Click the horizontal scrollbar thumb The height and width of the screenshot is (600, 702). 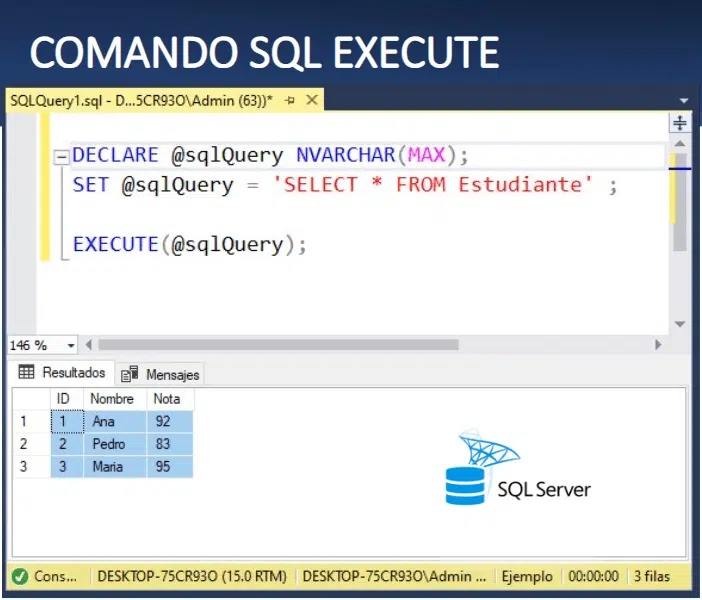tap(278, 344)
